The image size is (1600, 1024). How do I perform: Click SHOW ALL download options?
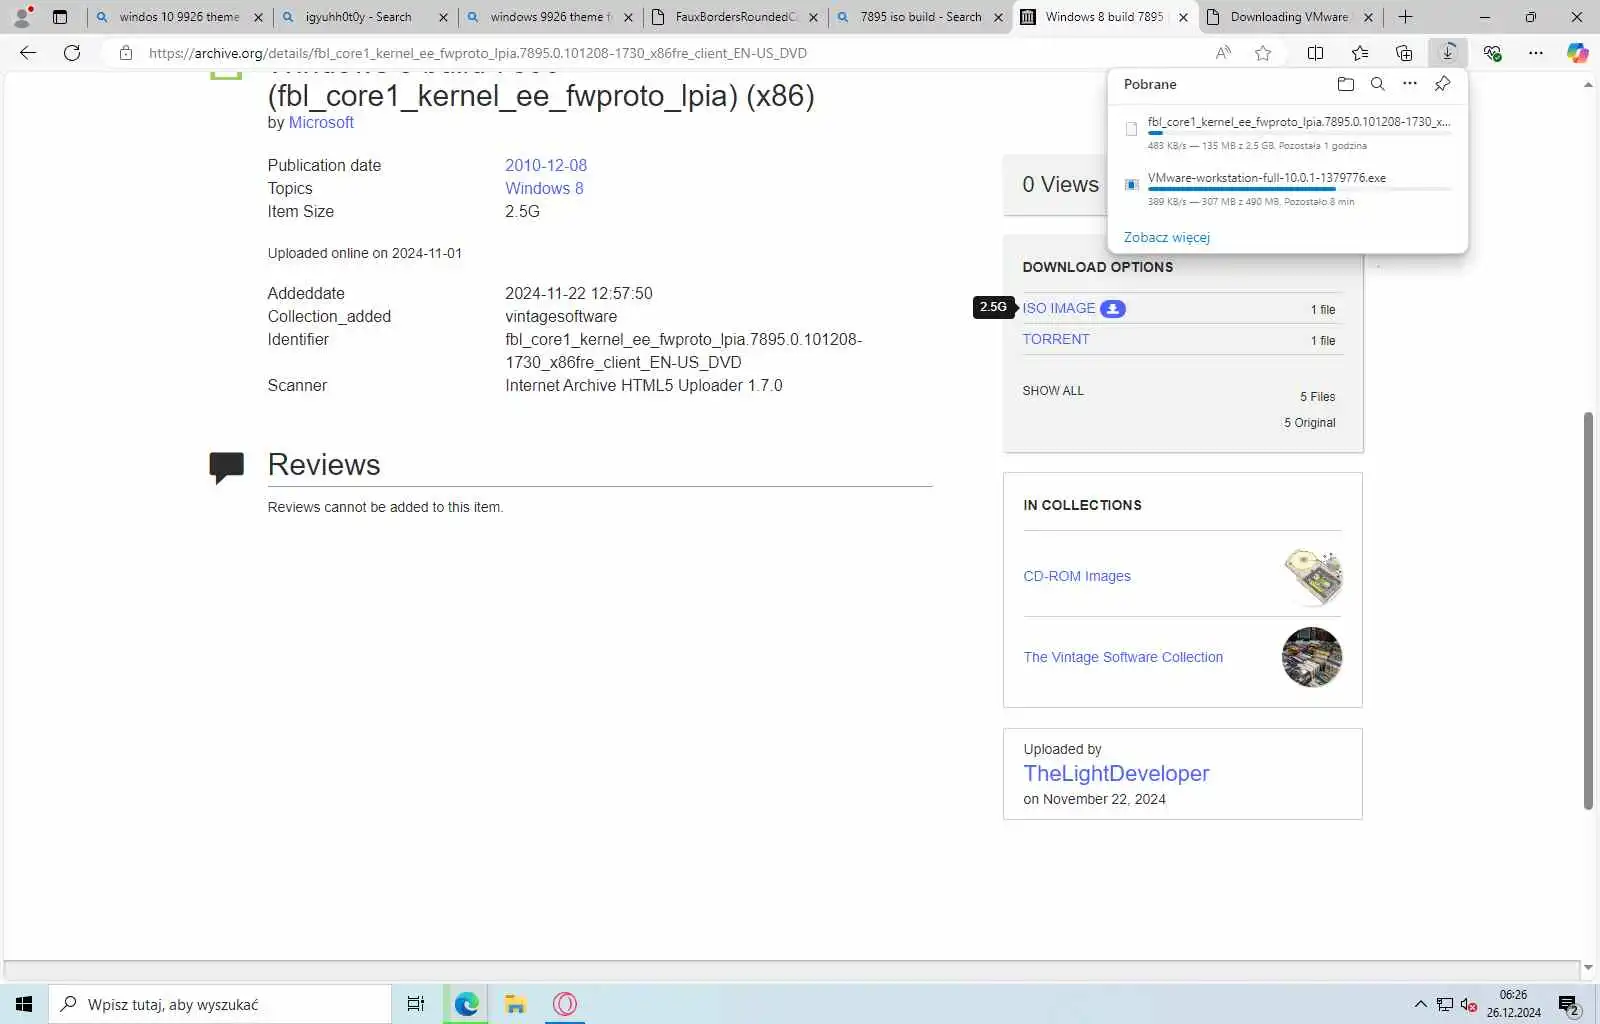click(x=1053, y=391)
